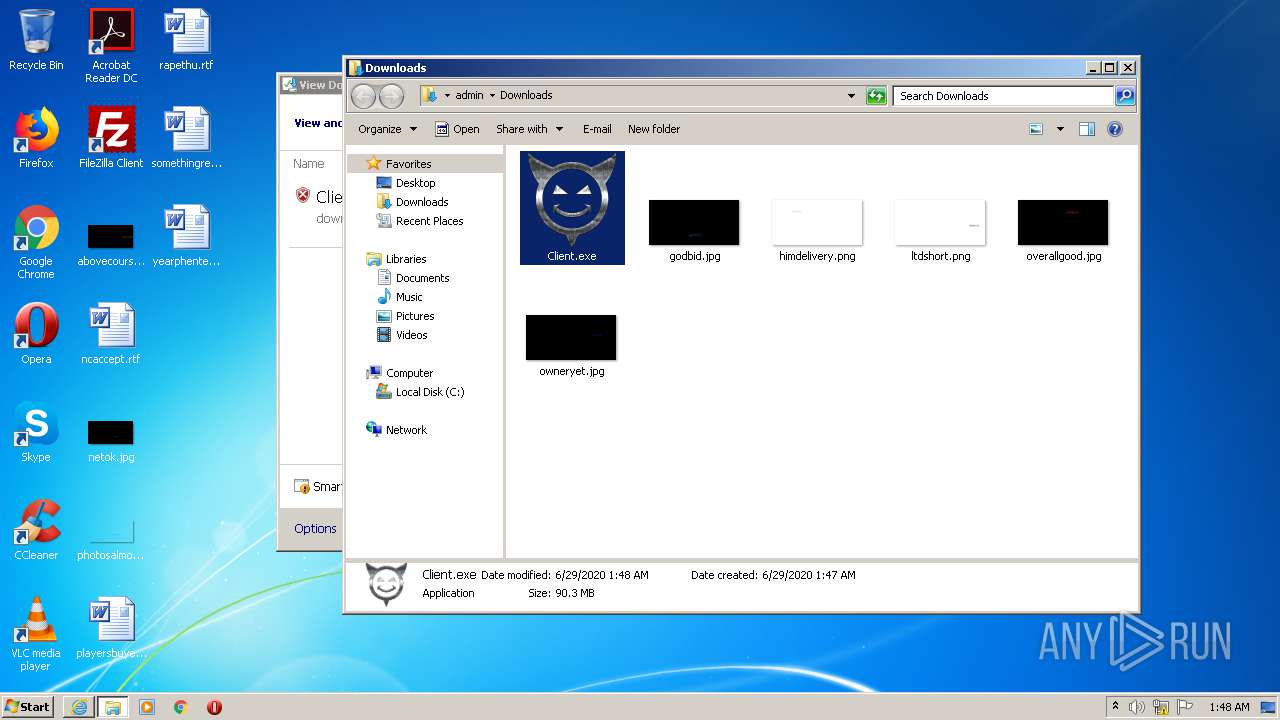Expand the root breadcrumb arrow in the address bar

point(447,96)
